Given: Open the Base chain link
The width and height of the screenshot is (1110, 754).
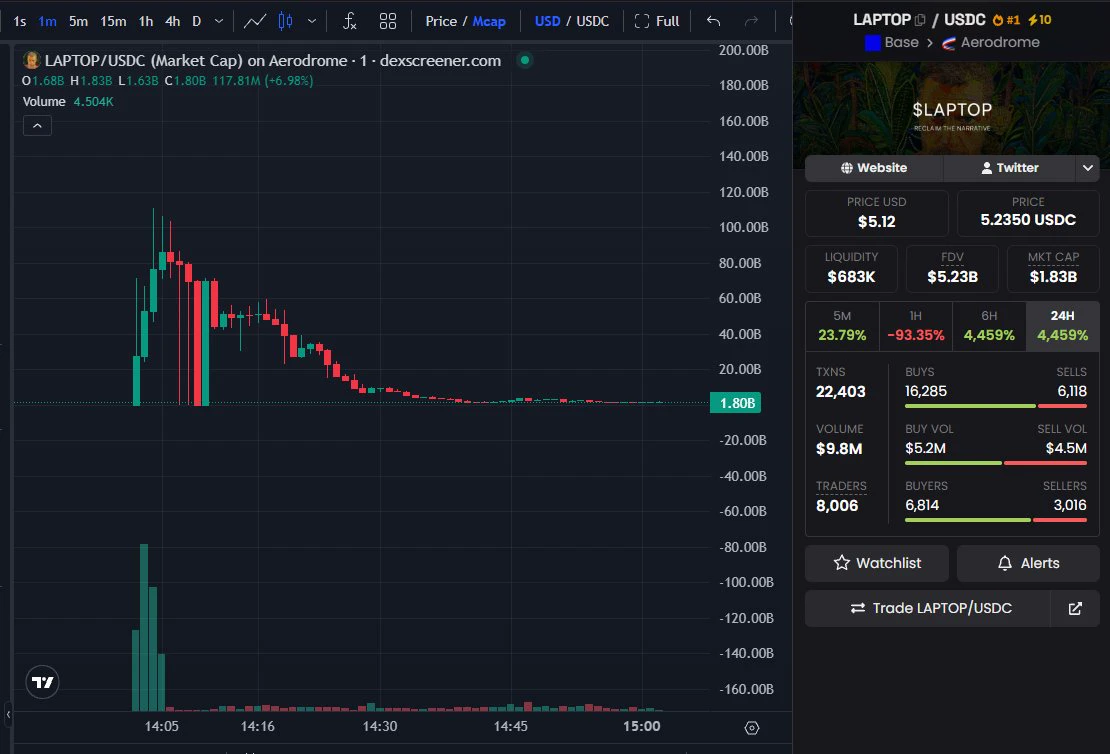Looking at the screenshot, I should [x=892, y=42].
